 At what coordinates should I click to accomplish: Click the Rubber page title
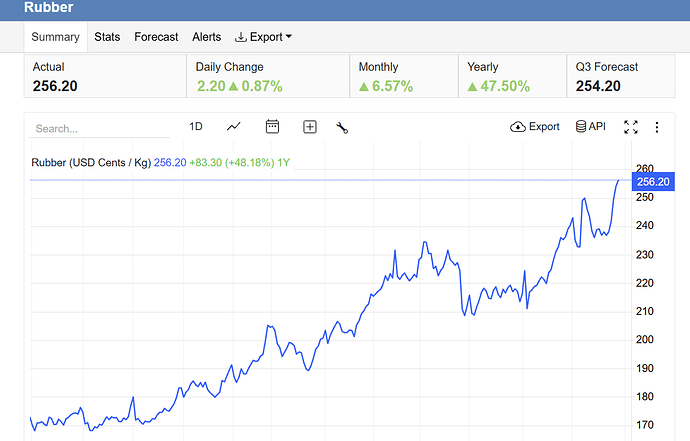coord(48,7)
